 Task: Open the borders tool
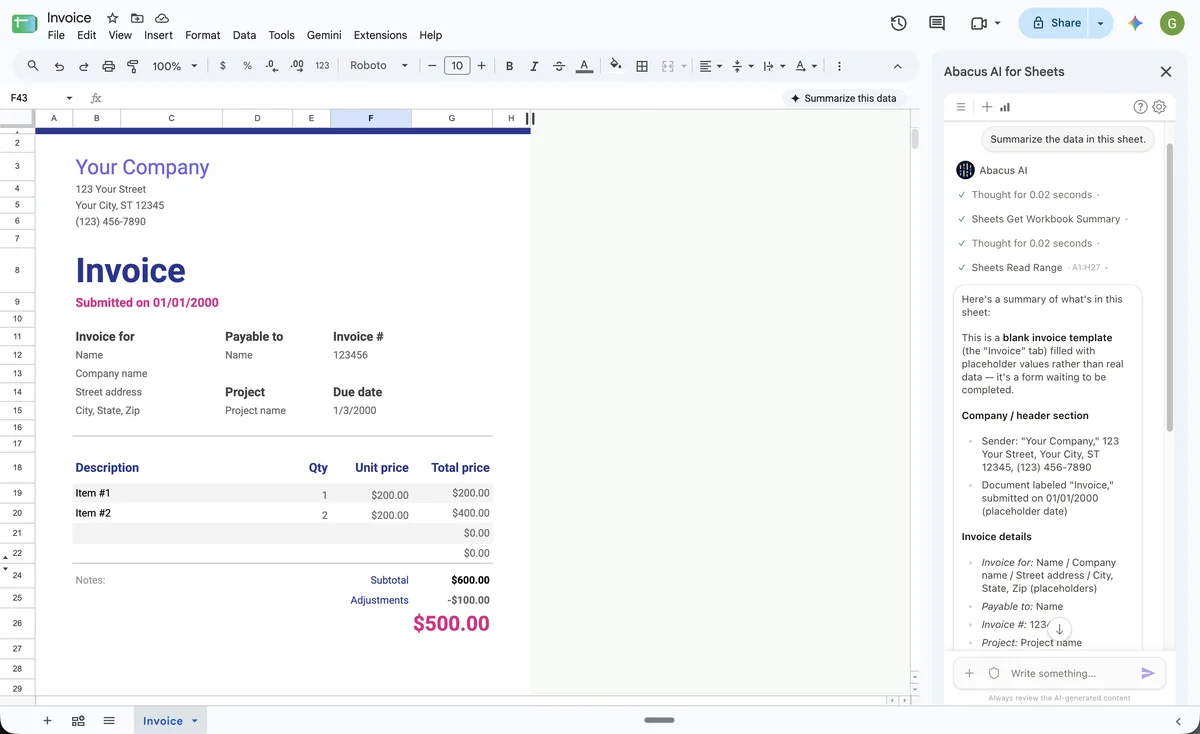coord(642,66)
